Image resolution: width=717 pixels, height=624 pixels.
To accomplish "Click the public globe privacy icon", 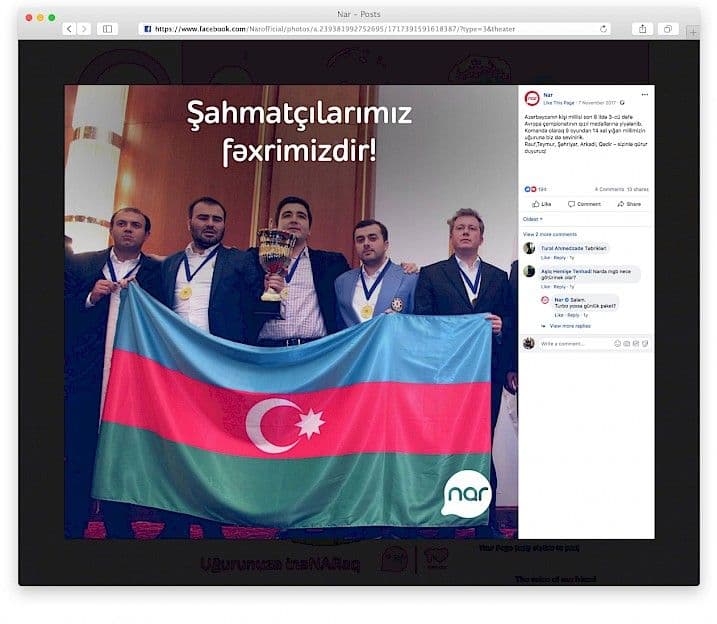I will (622, 103).
